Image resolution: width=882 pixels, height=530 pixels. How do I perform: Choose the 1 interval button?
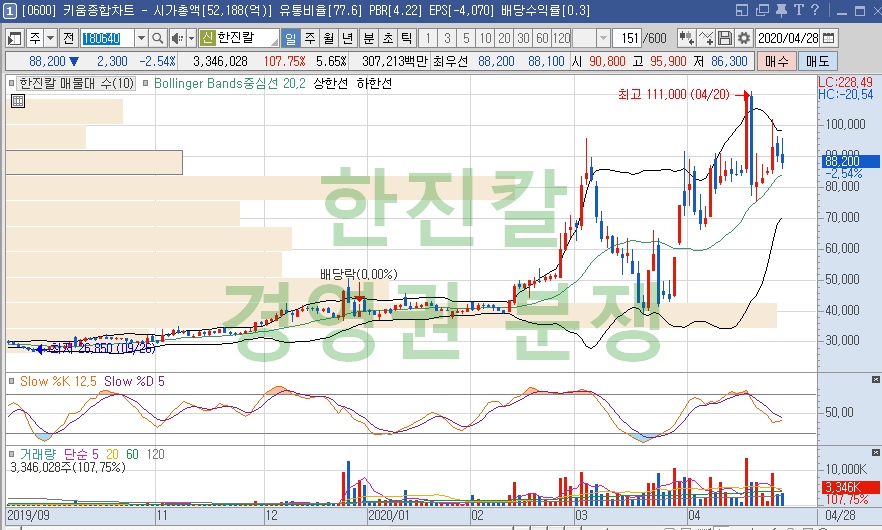(428, 38)
